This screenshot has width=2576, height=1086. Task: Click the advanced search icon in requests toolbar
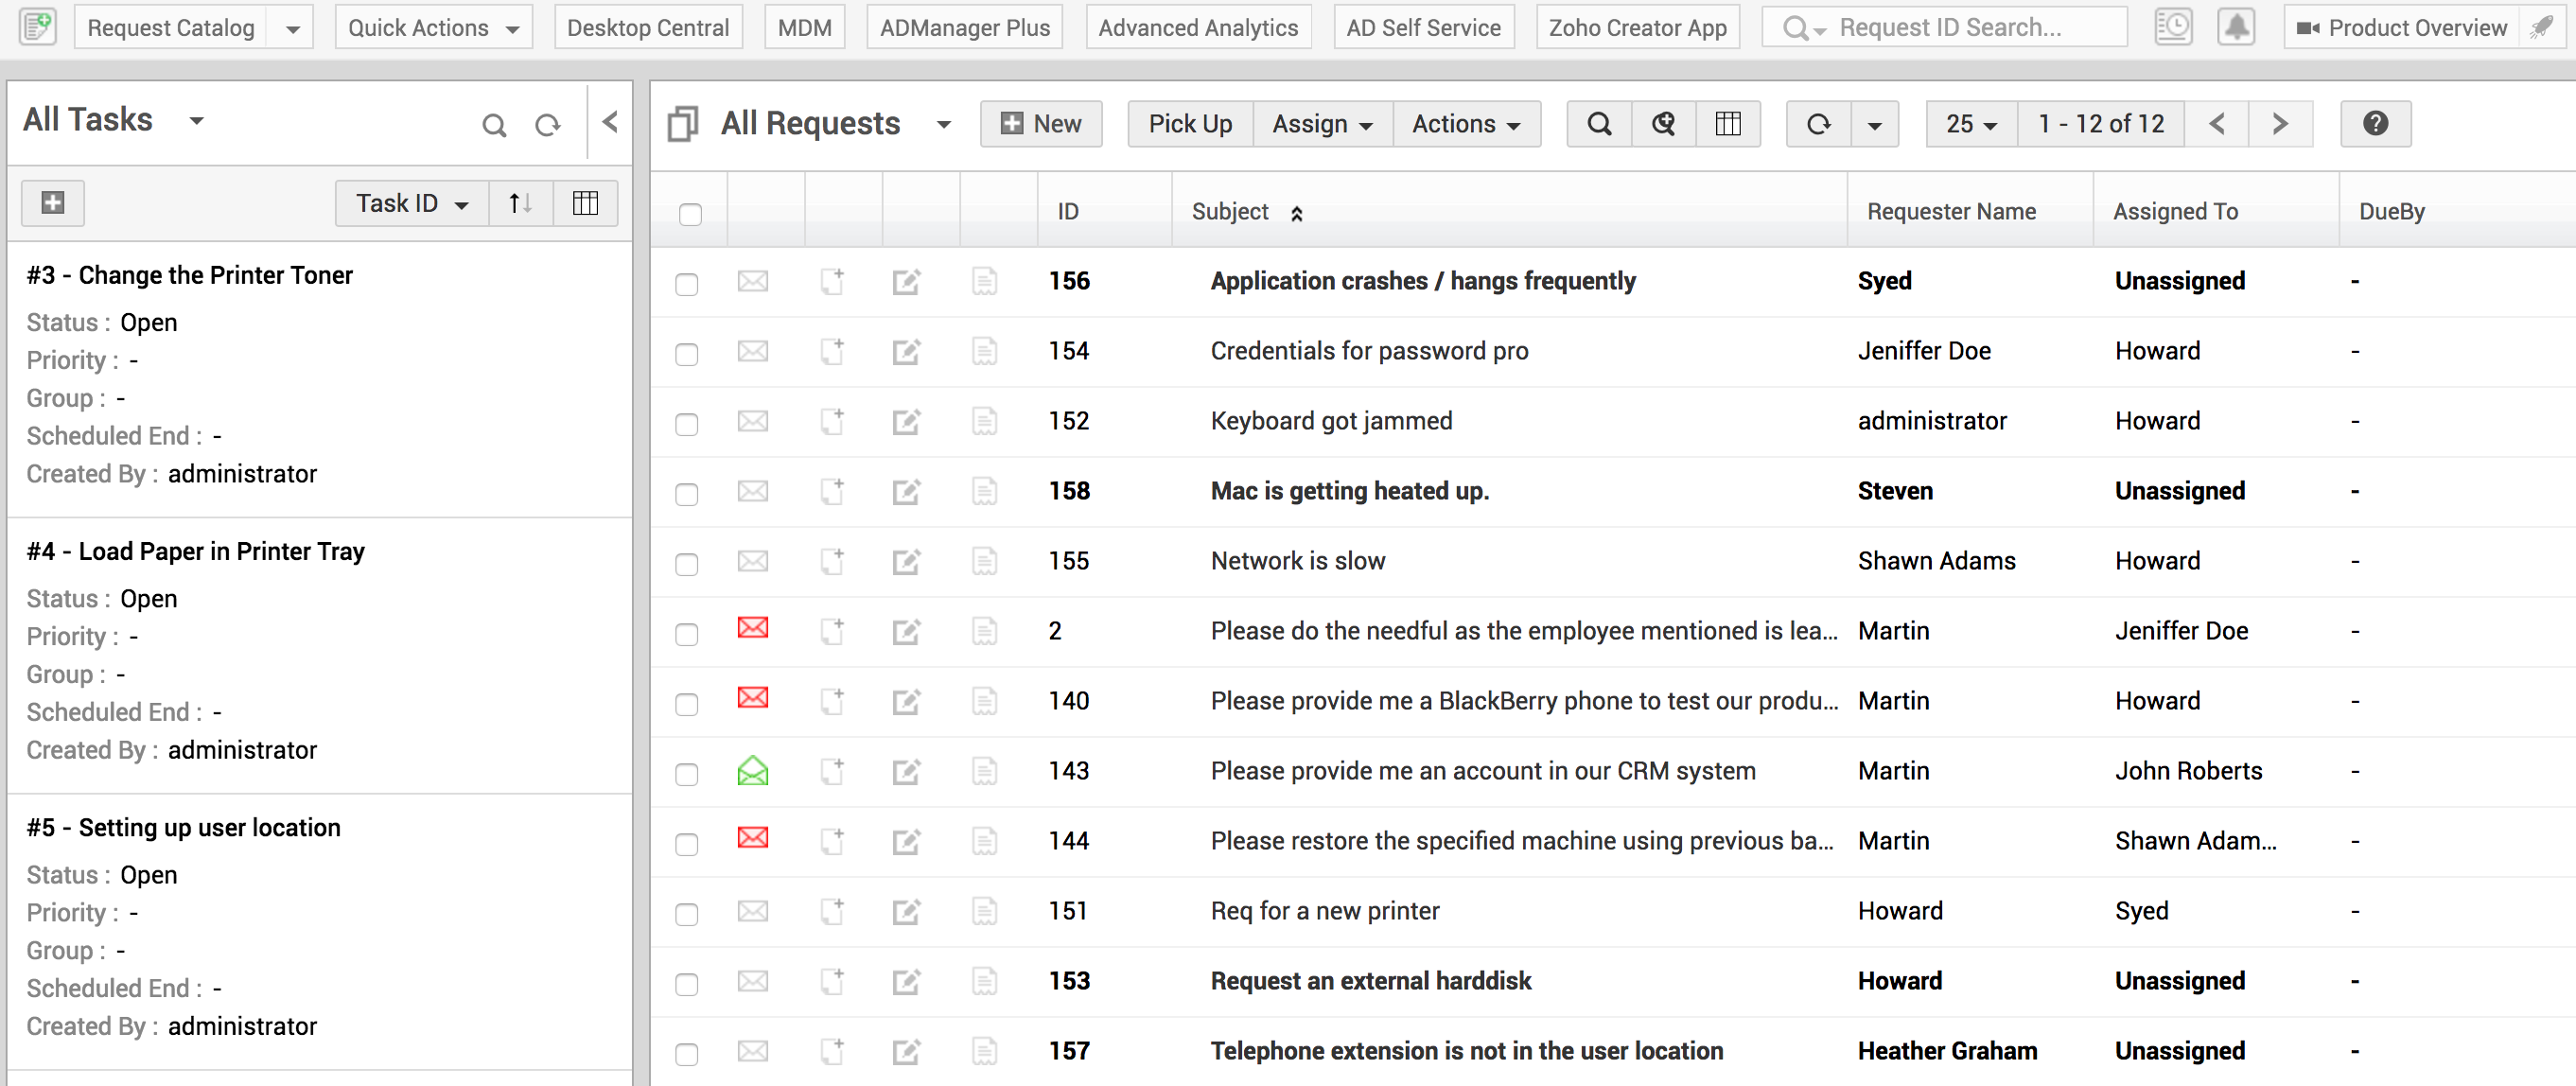(x=1663, y=124)
